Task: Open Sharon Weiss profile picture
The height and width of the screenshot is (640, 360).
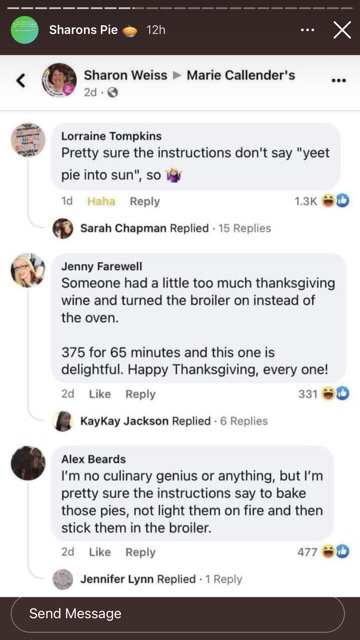Action: pyautogui.click(x=59, y=80)
